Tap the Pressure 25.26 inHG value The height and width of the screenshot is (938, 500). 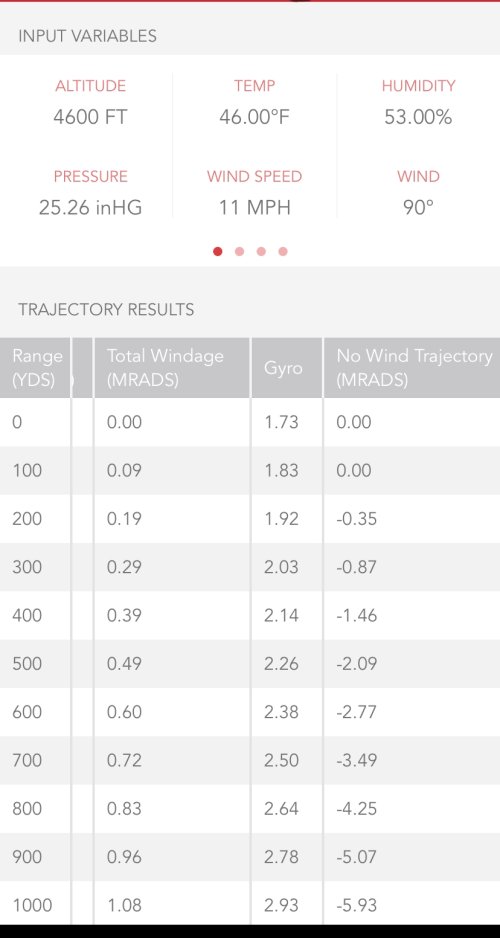(x=90, y=208)
